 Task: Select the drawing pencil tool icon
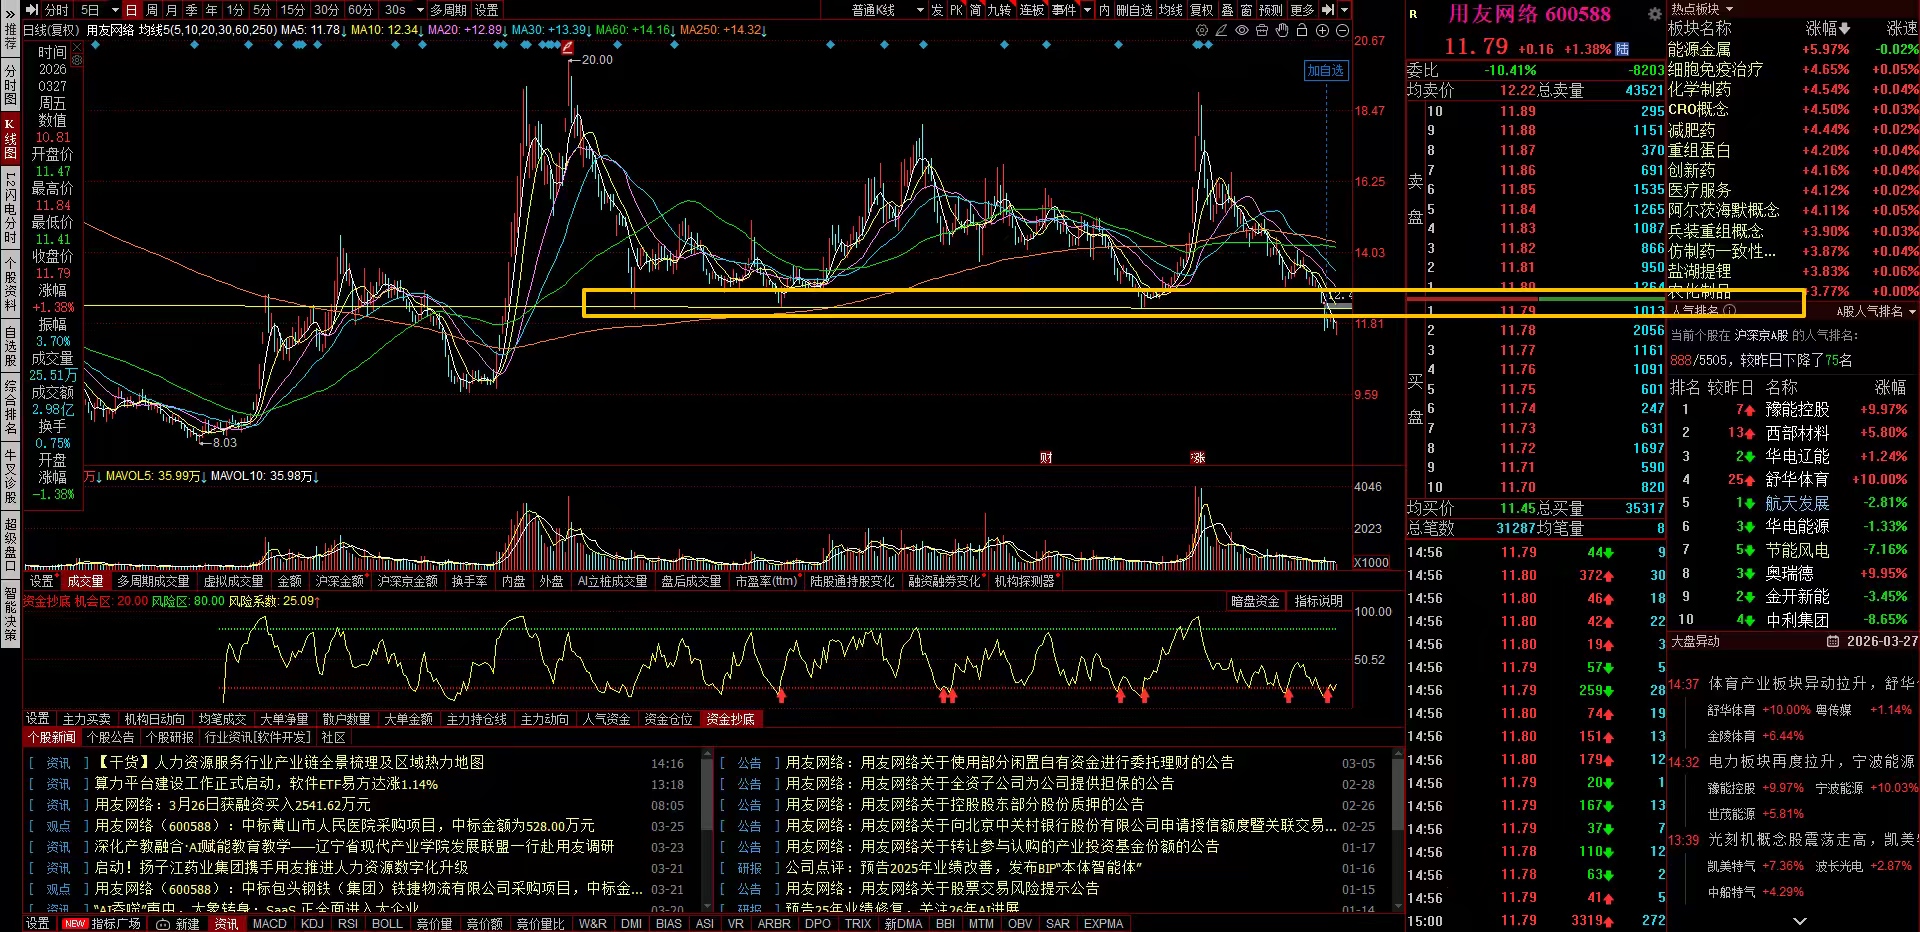click(x=1221, y=30)
